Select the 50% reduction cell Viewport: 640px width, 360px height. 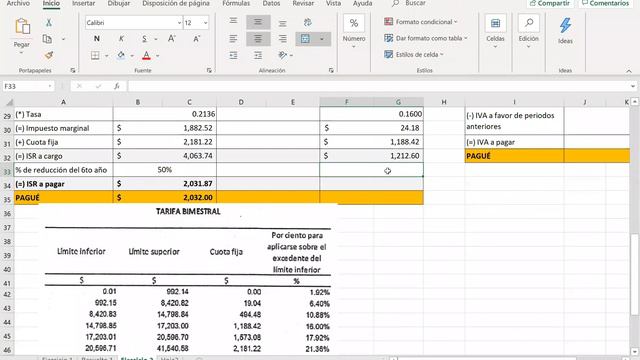(165, 170)
